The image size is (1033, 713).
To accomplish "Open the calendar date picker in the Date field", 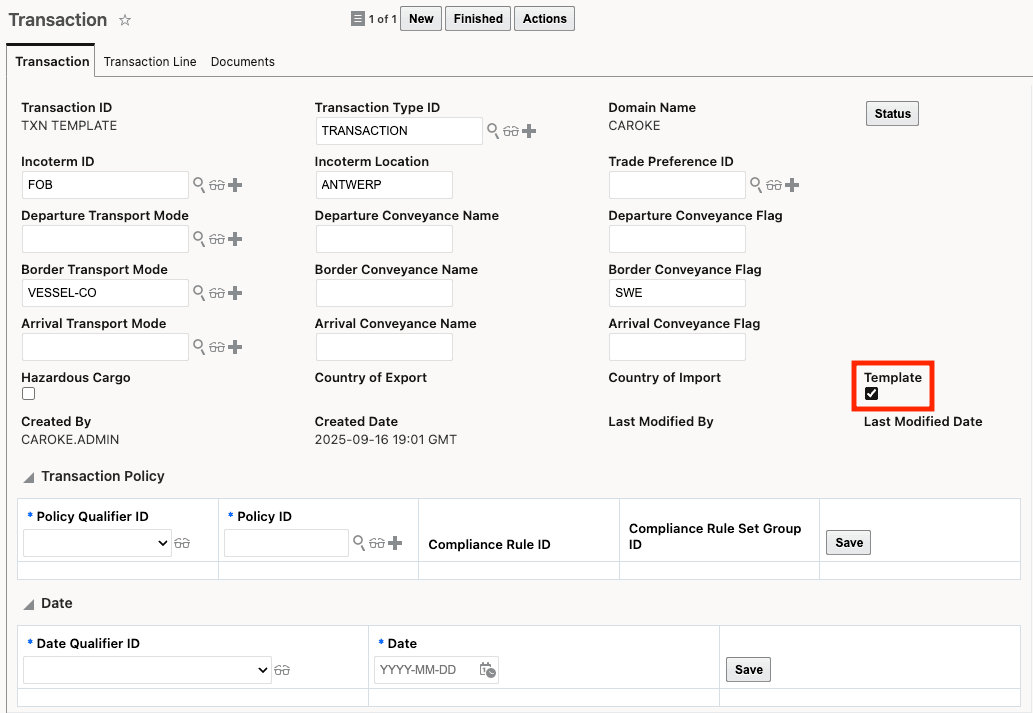I will pyautogui.click(x=486, y=670).
